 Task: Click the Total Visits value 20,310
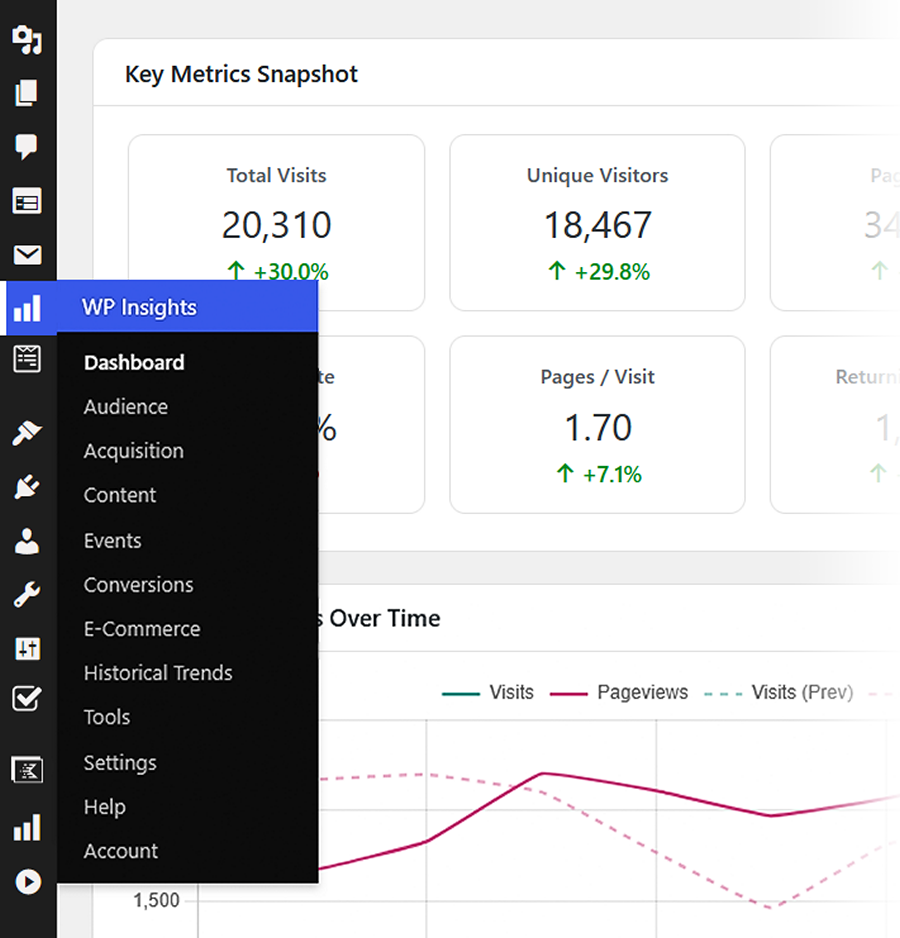coord(276,226)
